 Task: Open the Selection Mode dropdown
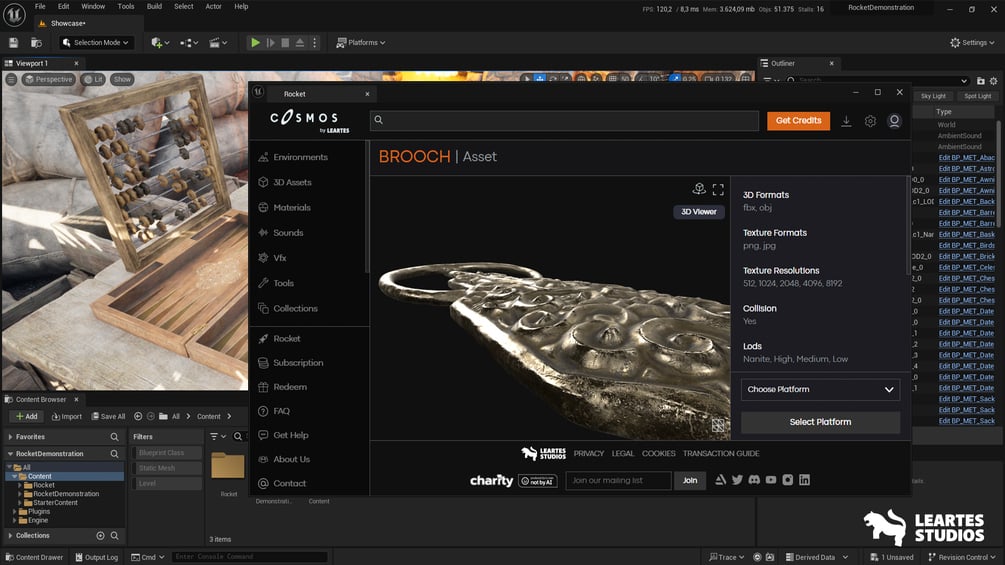(97, 42)
